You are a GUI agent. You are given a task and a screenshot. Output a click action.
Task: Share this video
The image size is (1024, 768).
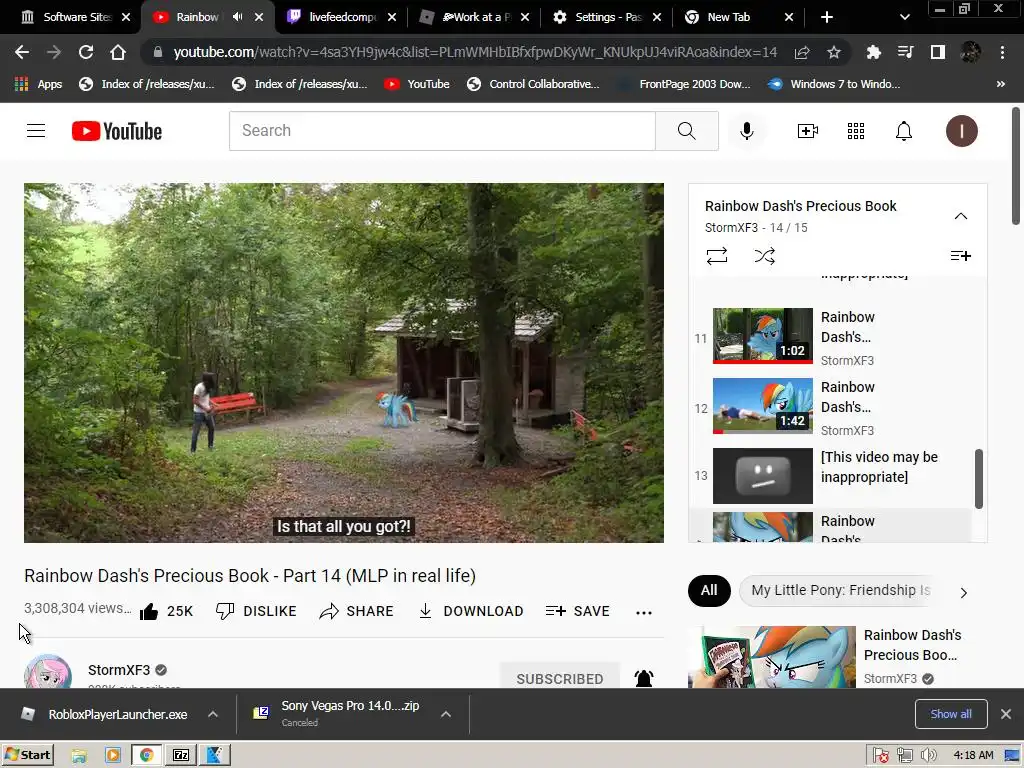point(357,611)
